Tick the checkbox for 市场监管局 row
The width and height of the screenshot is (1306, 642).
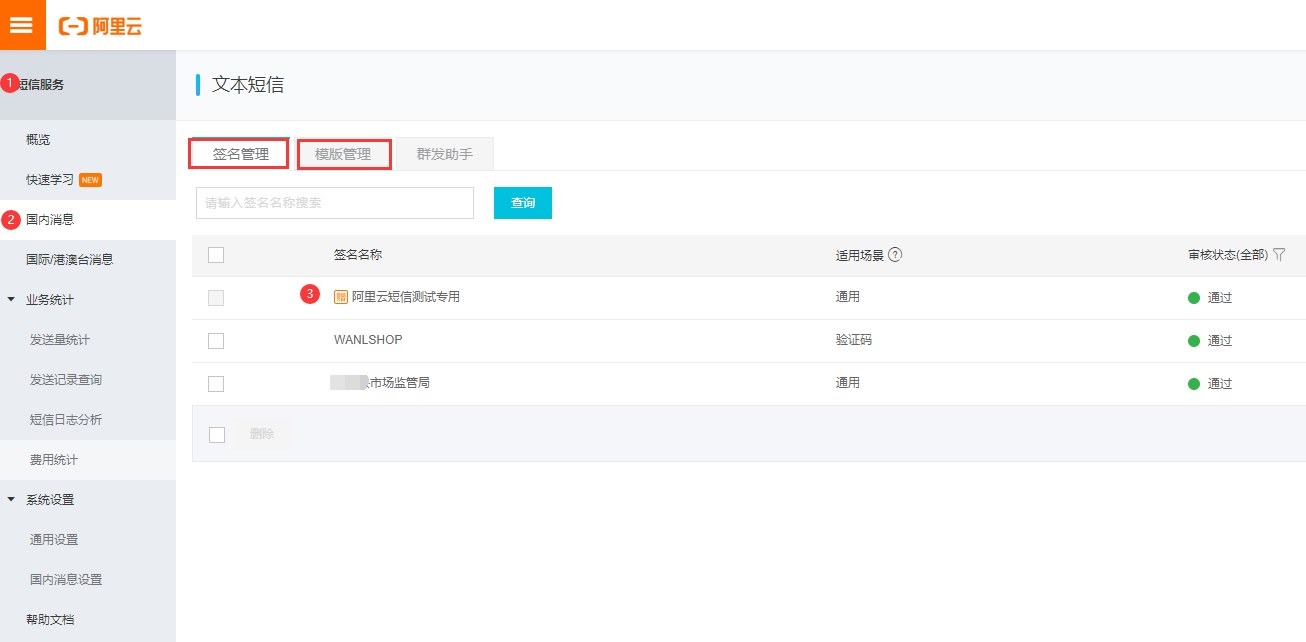(x=216, y=384)
